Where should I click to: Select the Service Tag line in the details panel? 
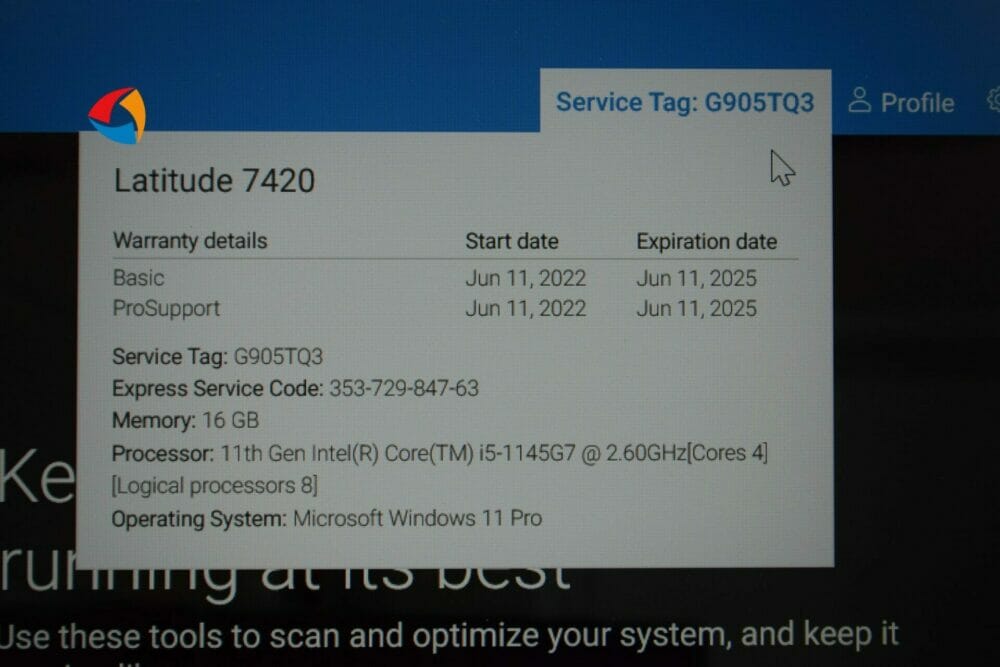coord(217,356)
